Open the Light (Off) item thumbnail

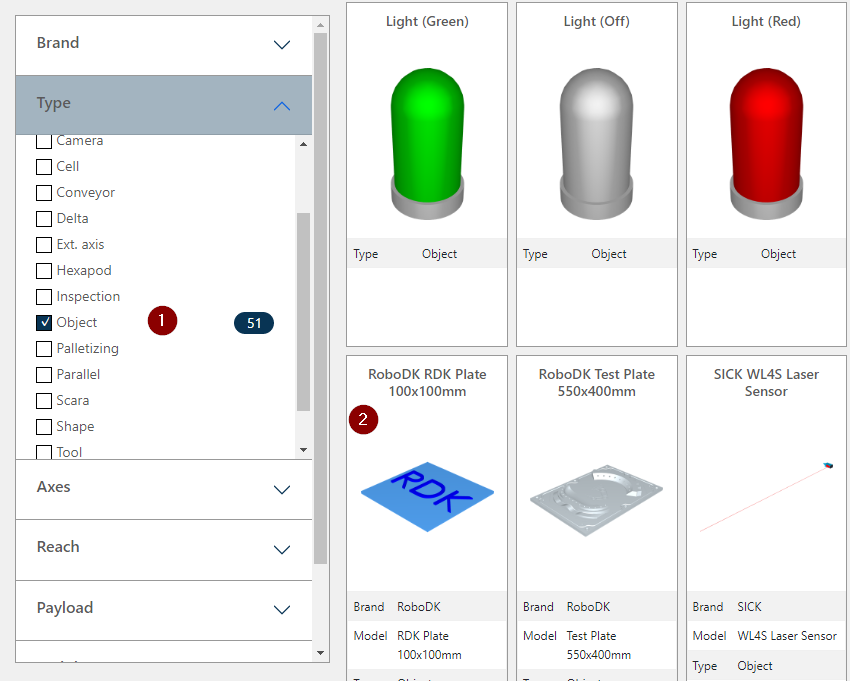tap(596, 144)
